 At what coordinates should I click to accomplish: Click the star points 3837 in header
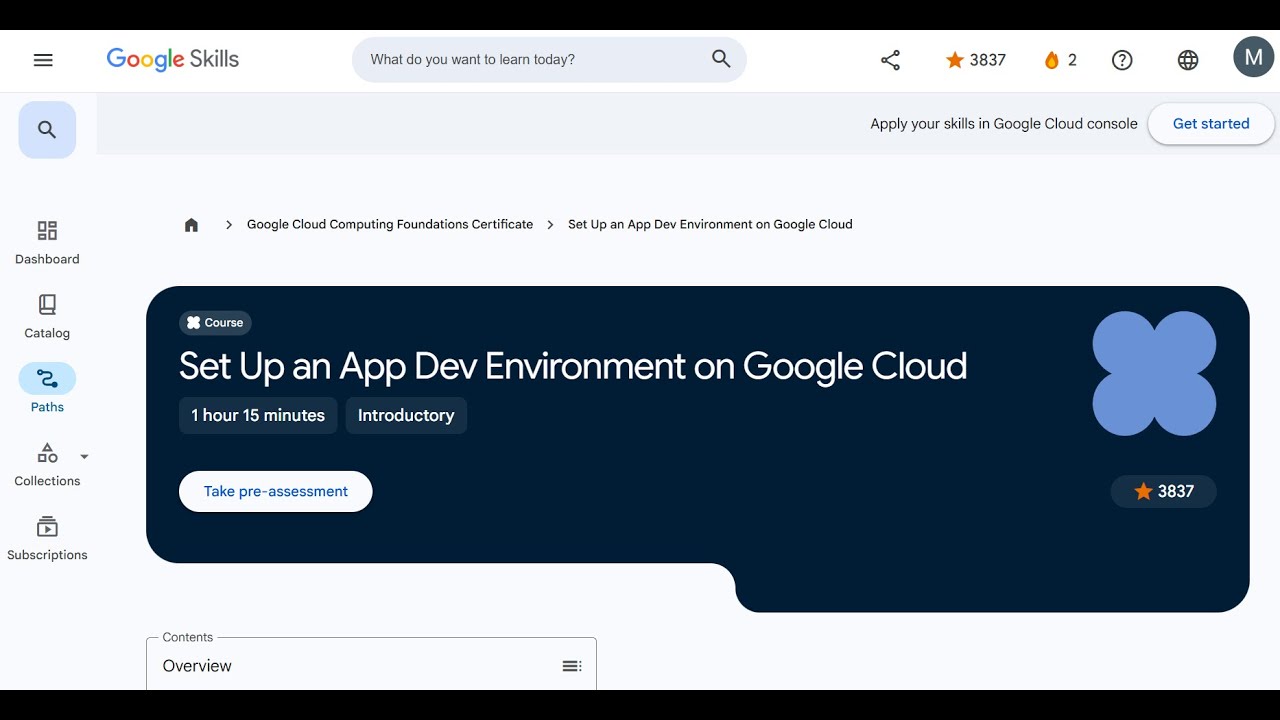975,60
